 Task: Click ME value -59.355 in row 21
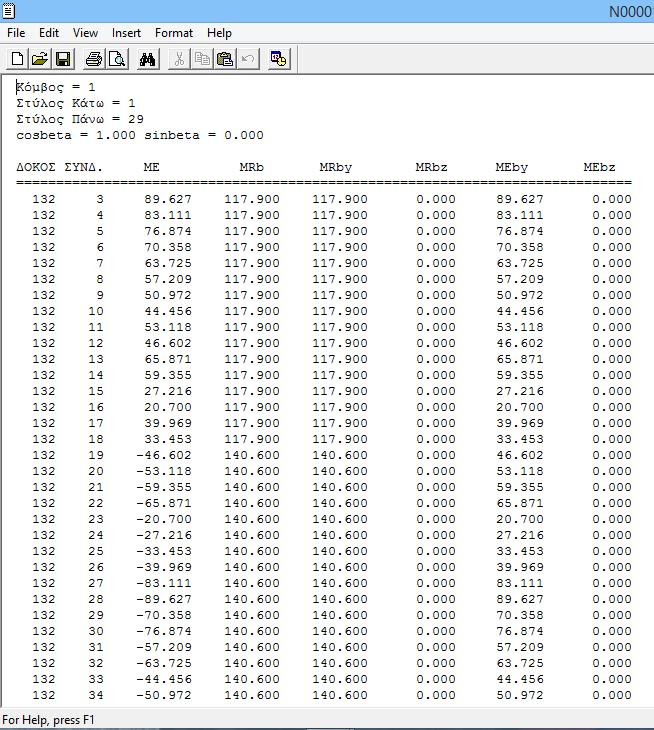pos(164,487)
